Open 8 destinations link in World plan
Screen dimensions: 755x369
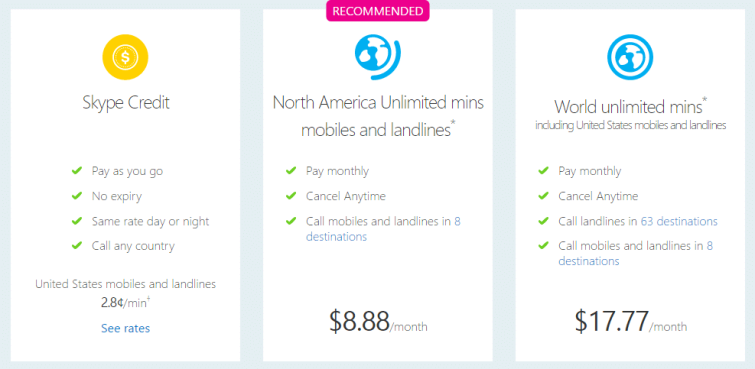tap(636, 253)
